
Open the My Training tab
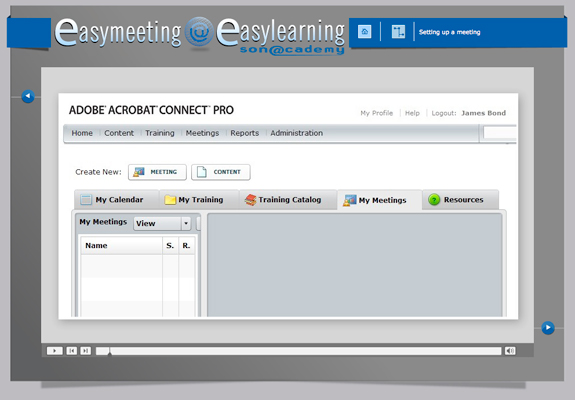coord(199,200)
